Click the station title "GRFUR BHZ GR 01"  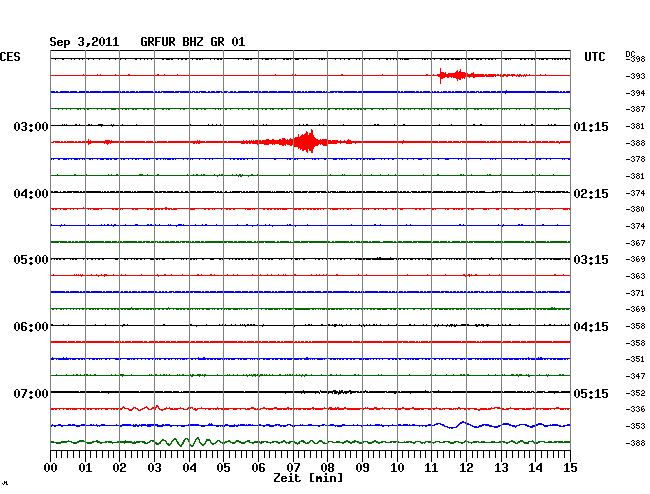[193, 42]
